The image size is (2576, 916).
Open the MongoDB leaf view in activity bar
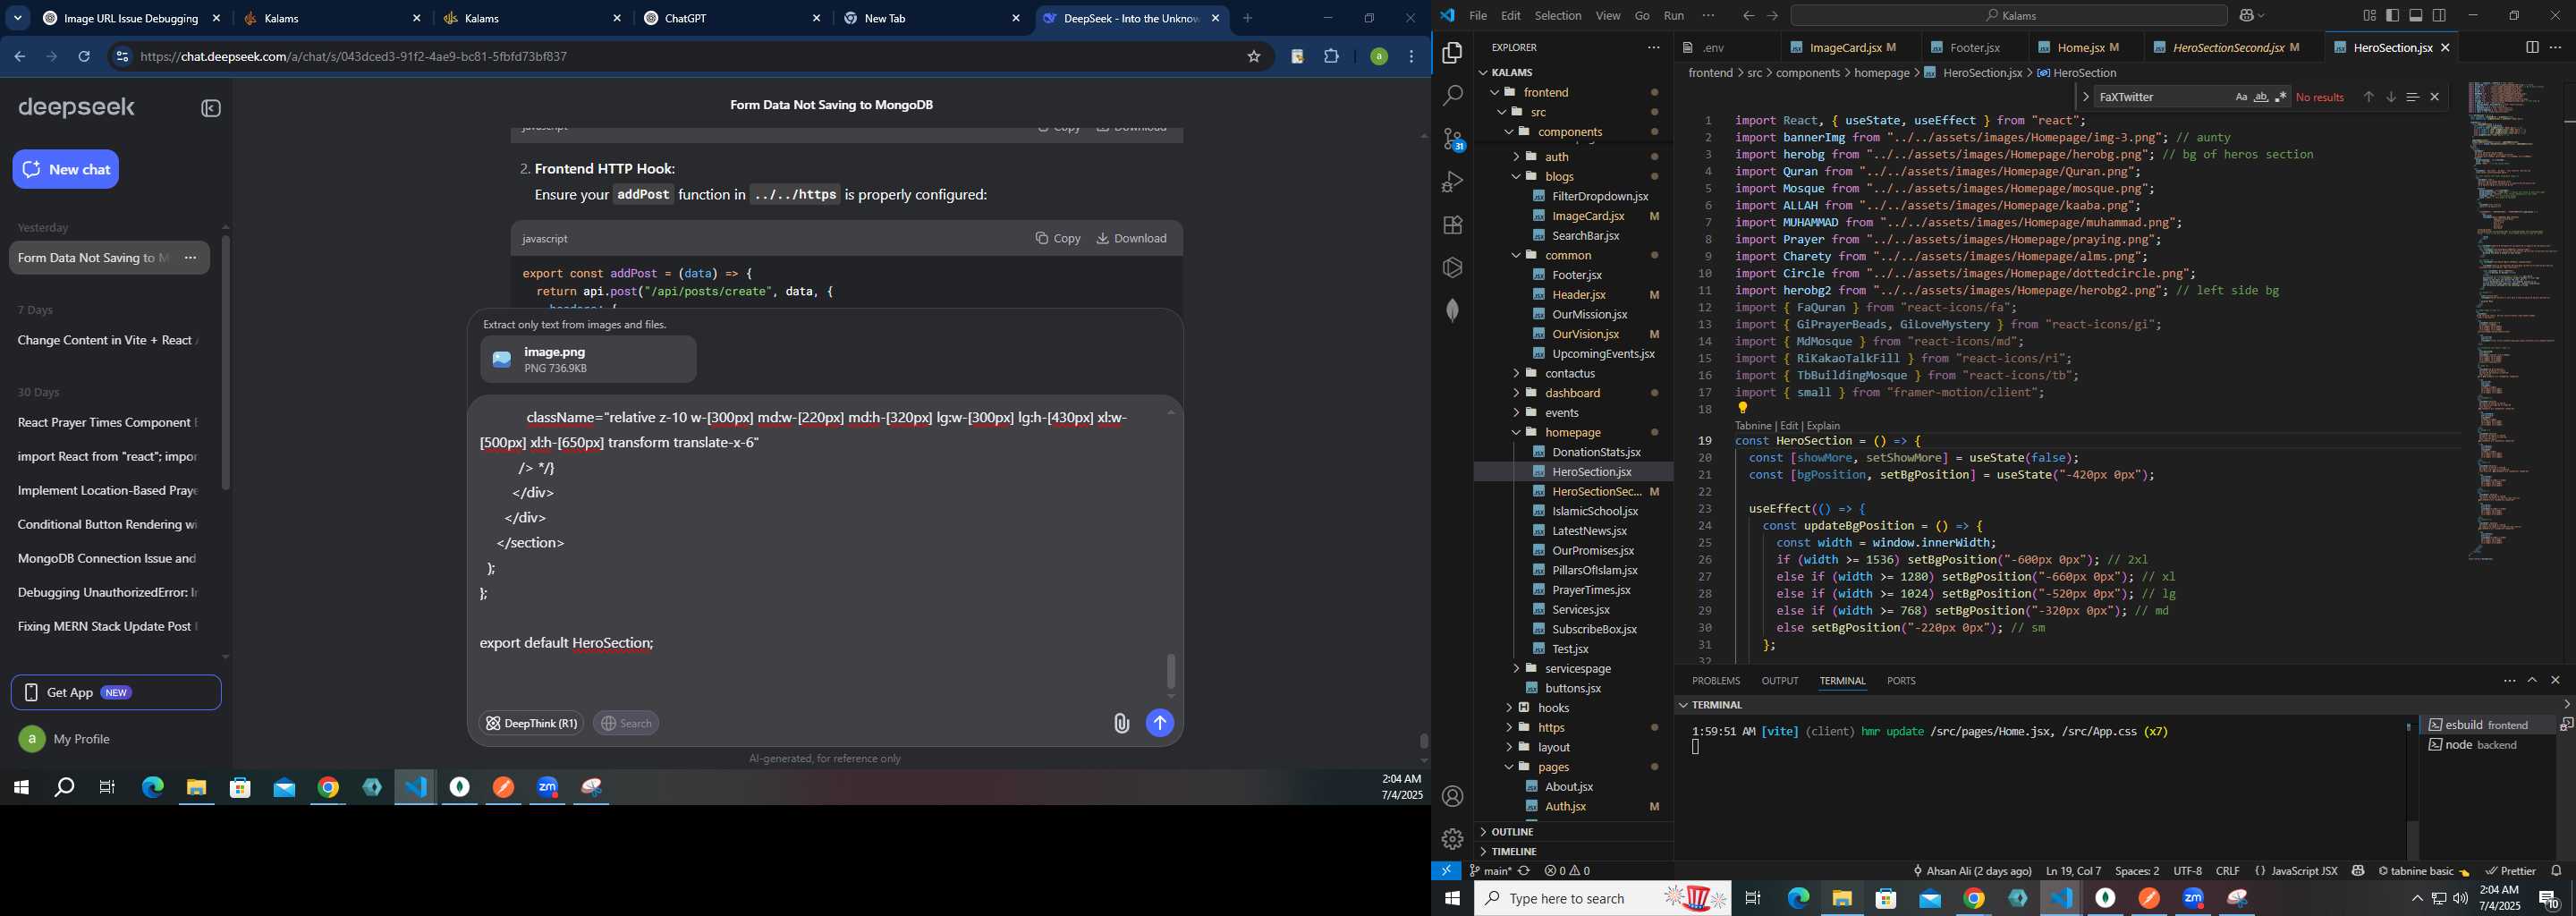[x=1452, y=311]
